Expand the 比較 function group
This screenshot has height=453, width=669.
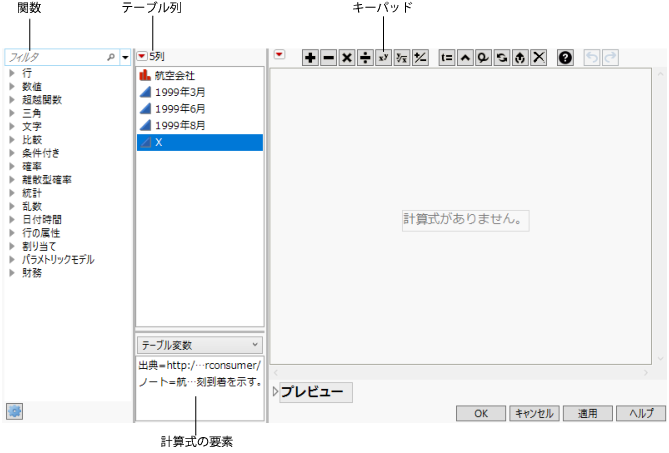(x=12, y=139)
